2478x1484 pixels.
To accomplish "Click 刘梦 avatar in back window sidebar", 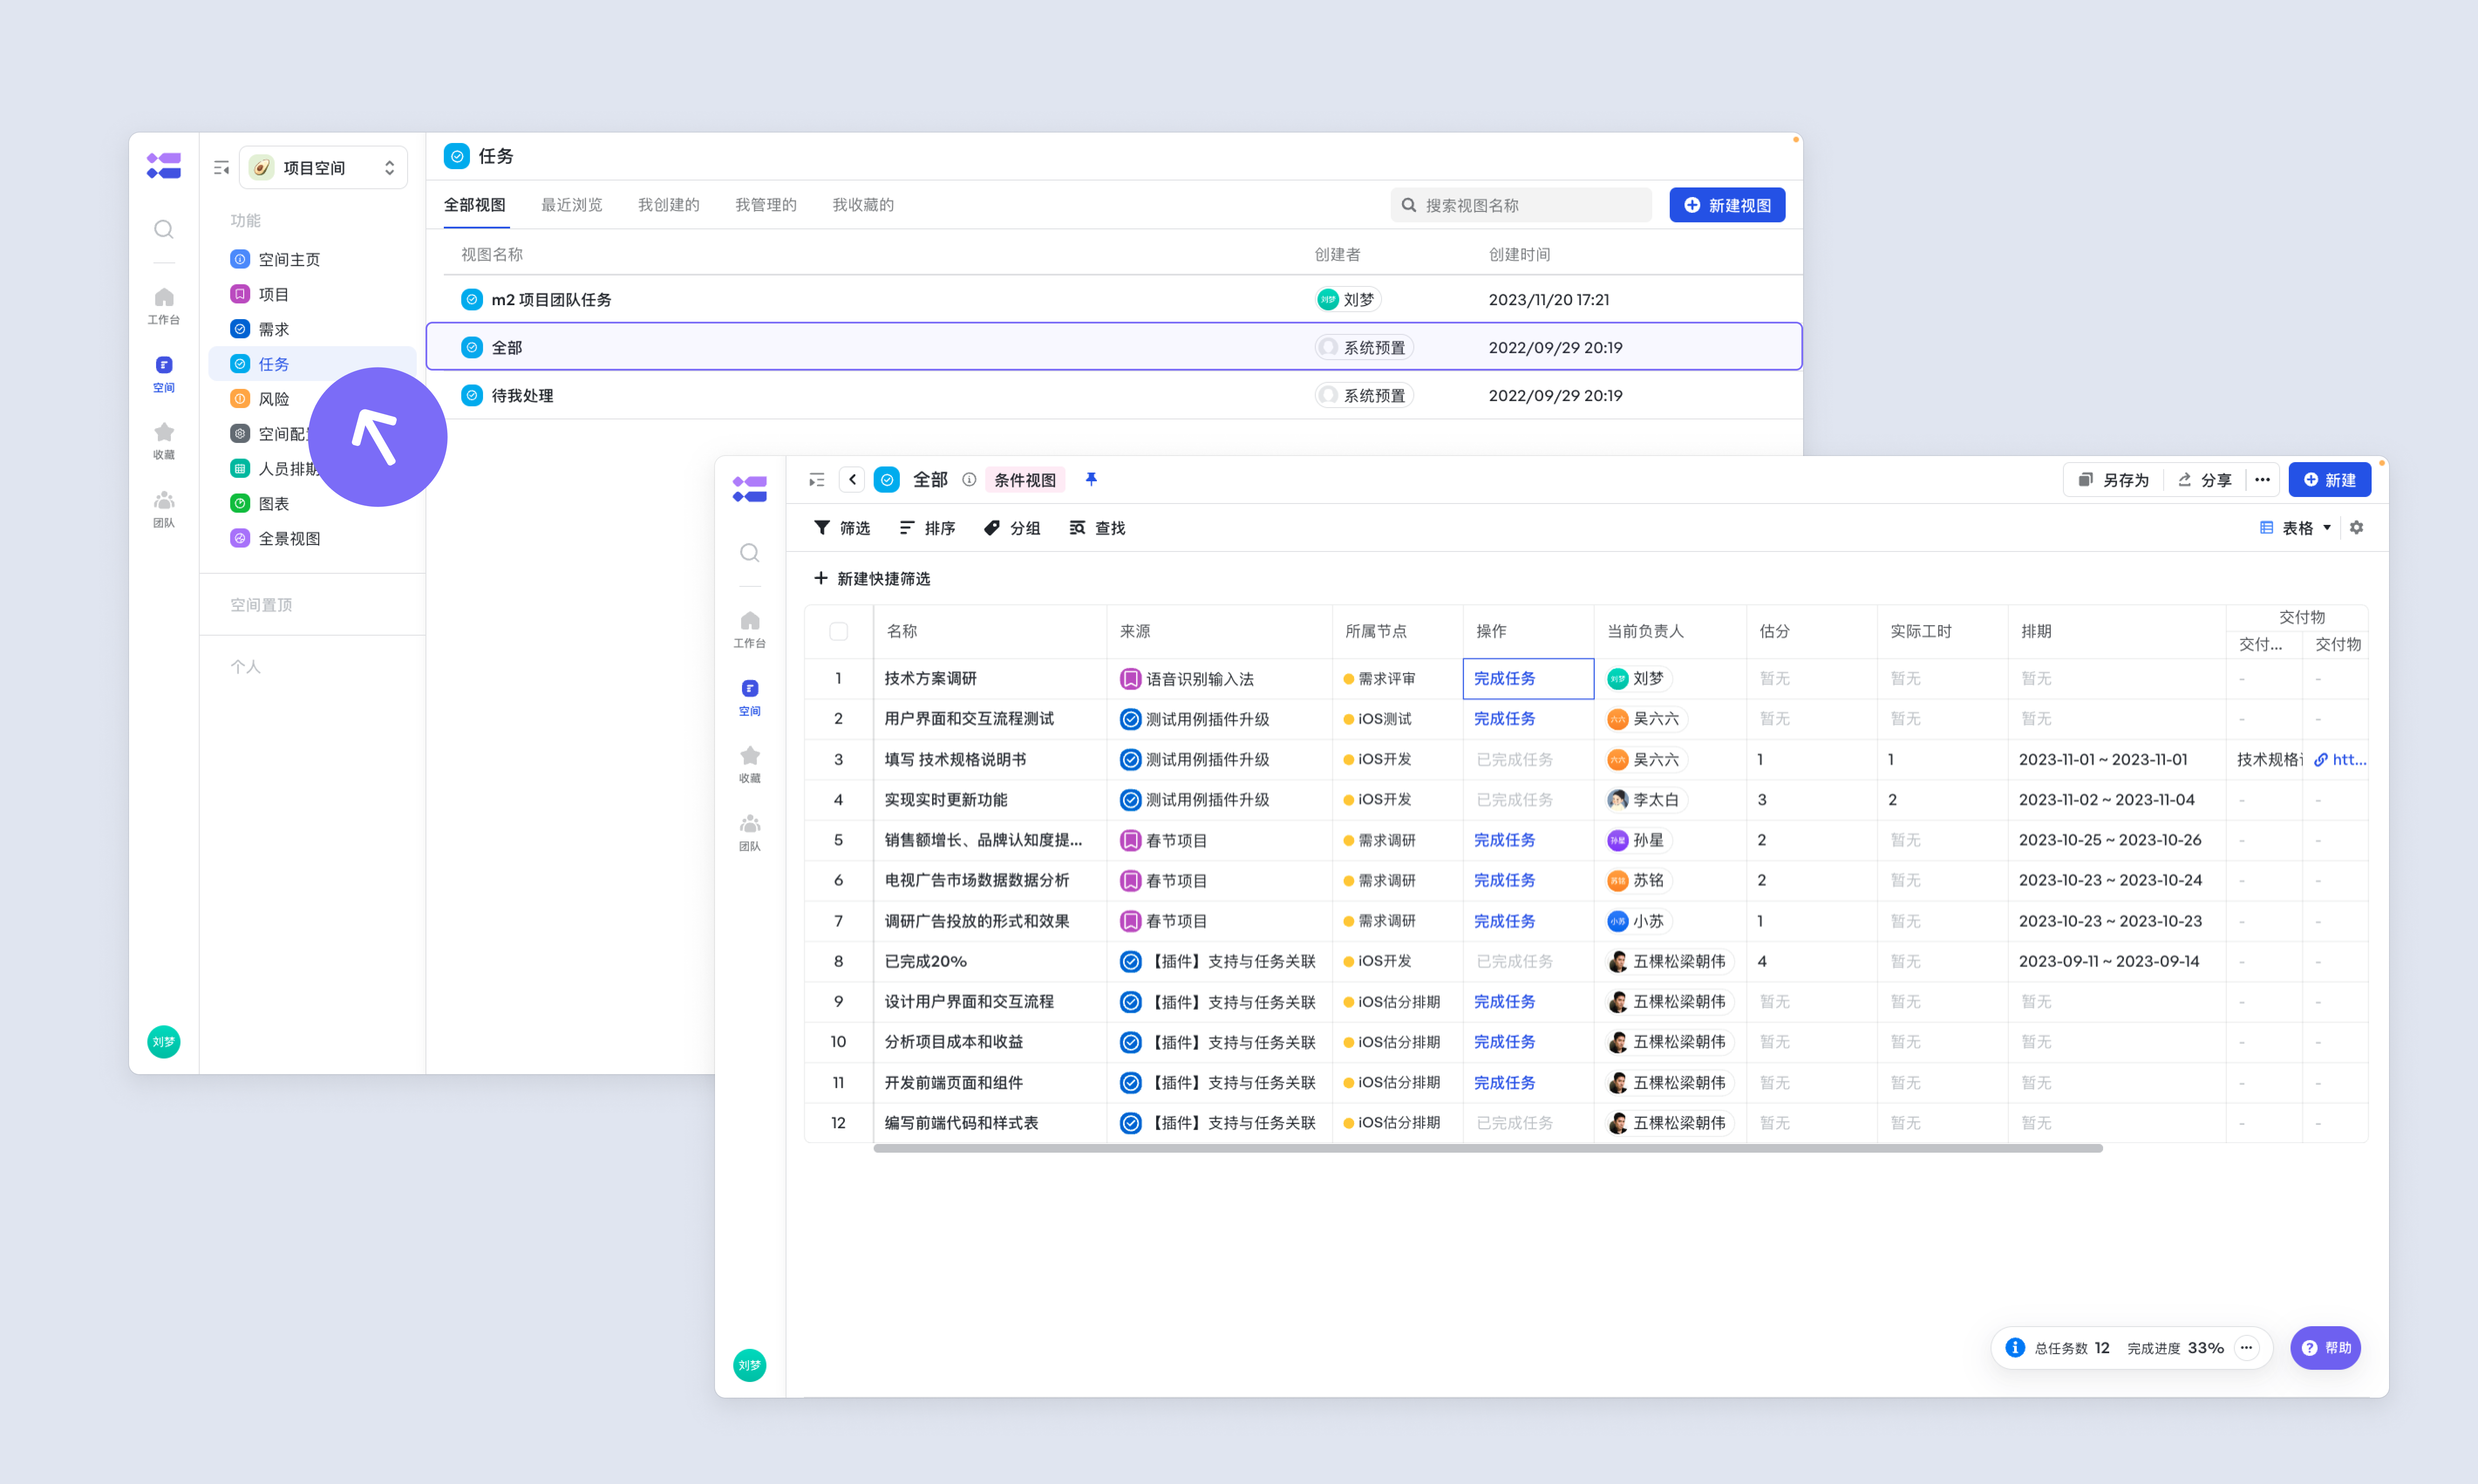I will point(164,1042).
